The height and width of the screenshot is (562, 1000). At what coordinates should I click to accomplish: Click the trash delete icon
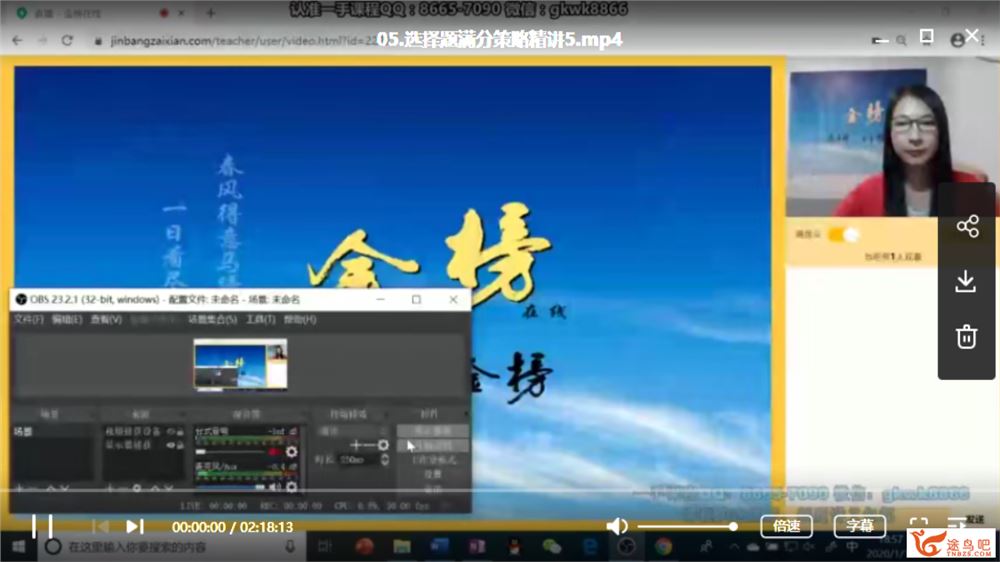point(966,336)
